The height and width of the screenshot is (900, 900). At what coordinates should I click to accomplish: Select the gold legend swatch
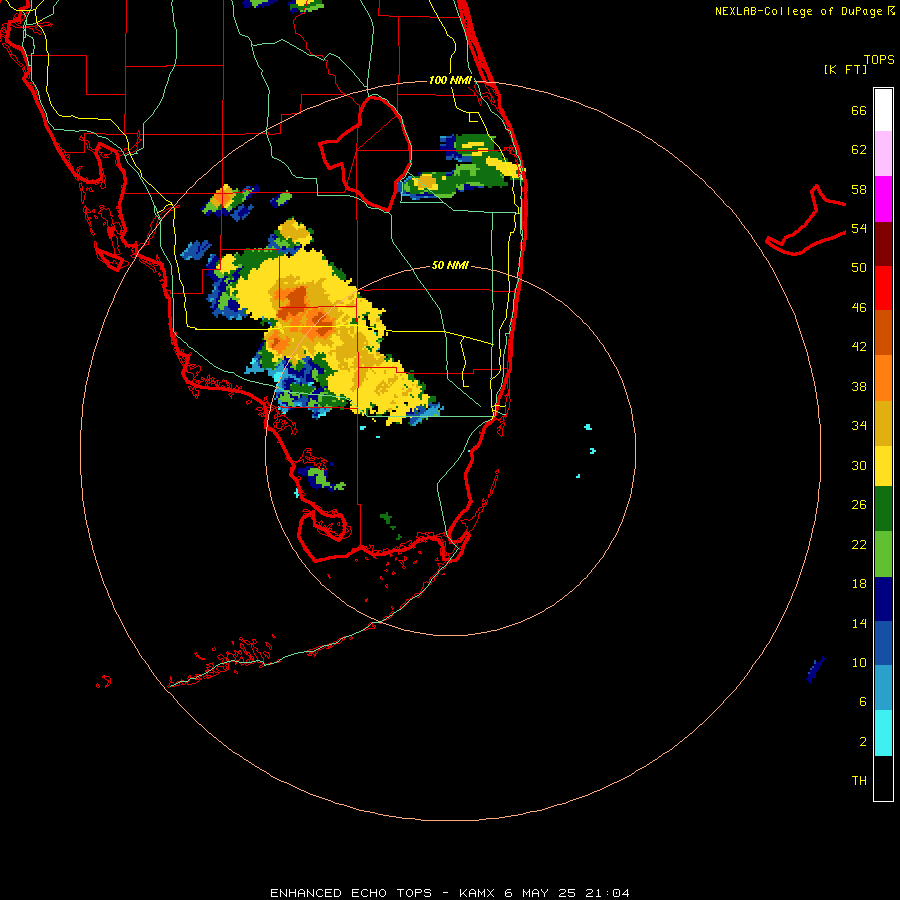point(883,423)
